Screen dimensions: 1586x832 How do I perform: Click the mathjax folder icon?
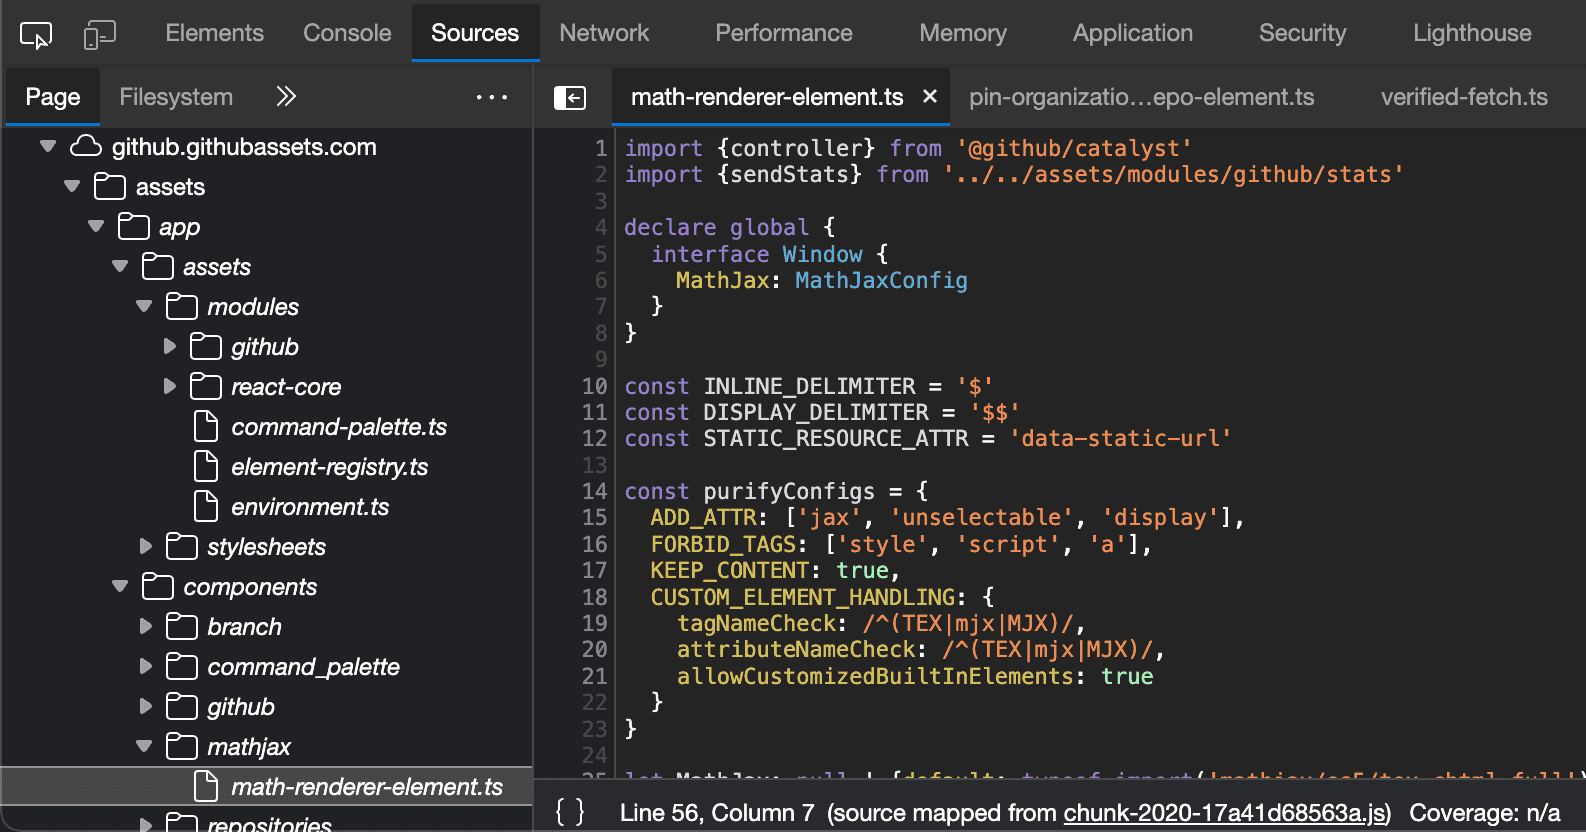point(182,746)
